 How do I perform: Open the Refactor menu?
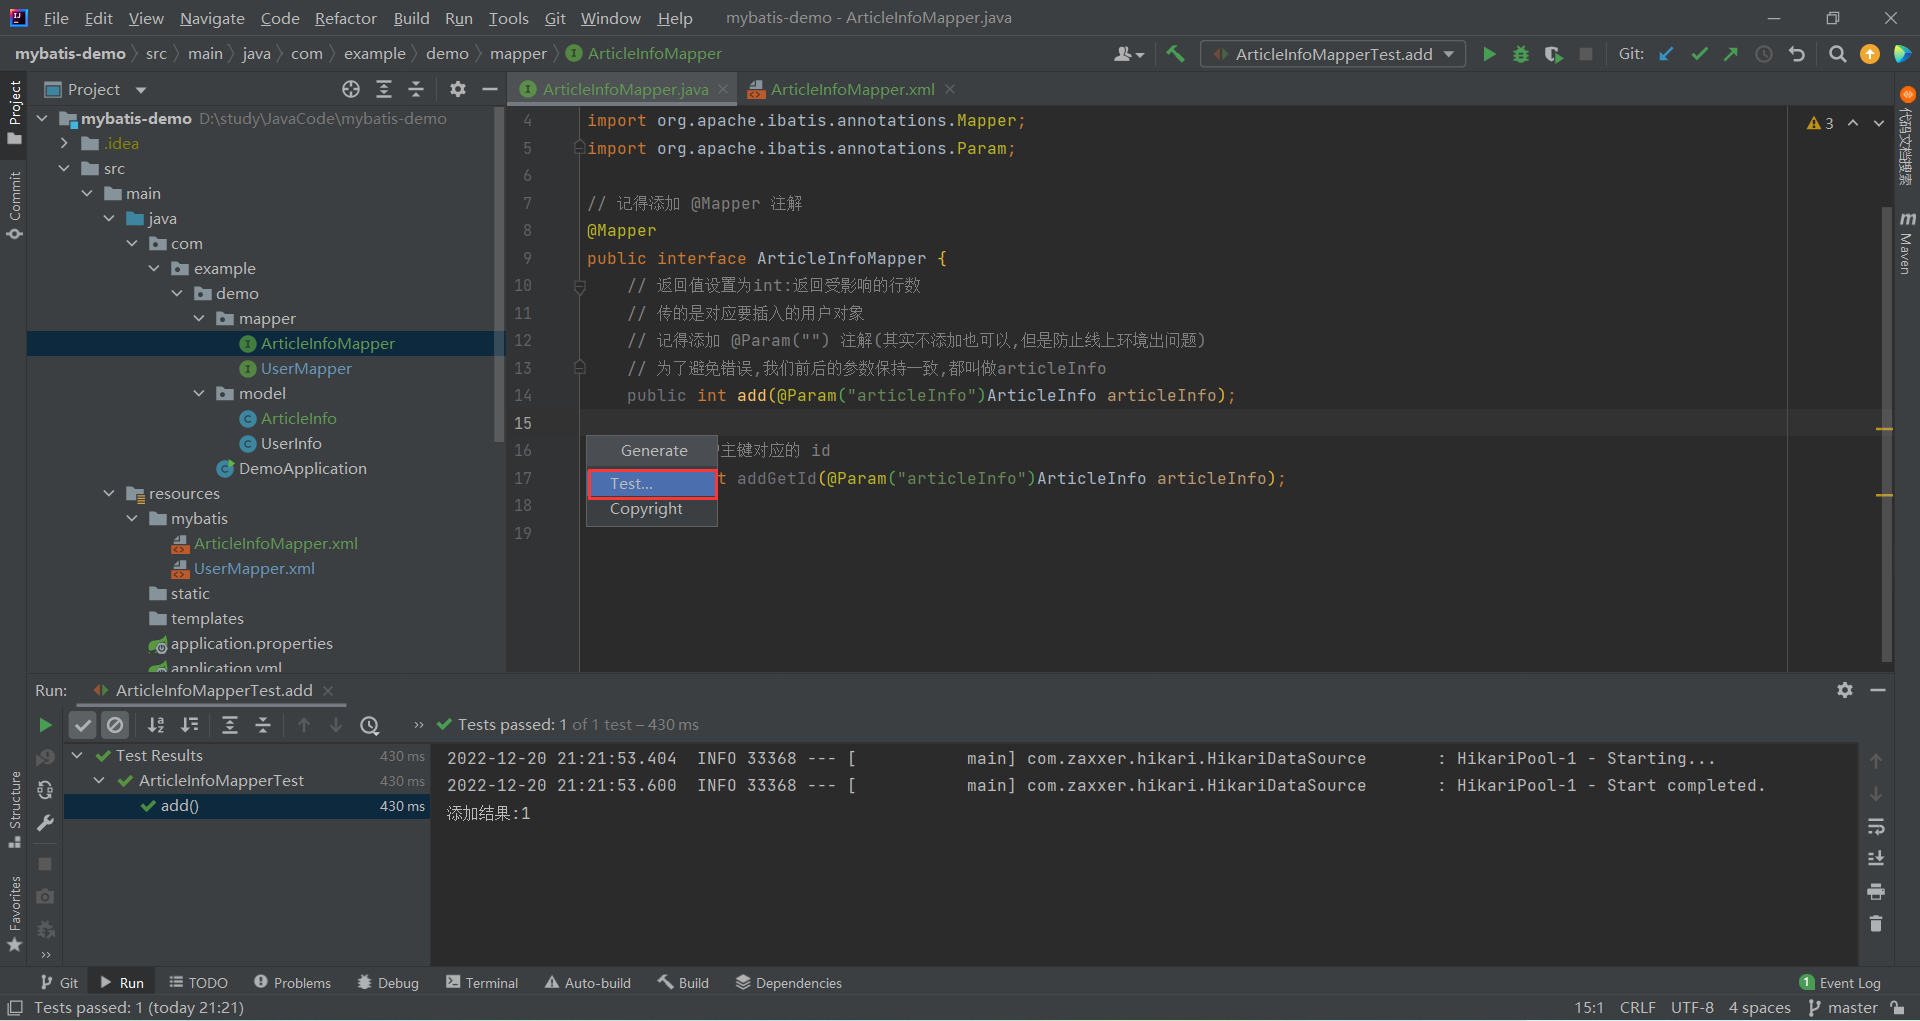(x=345, y=18)
